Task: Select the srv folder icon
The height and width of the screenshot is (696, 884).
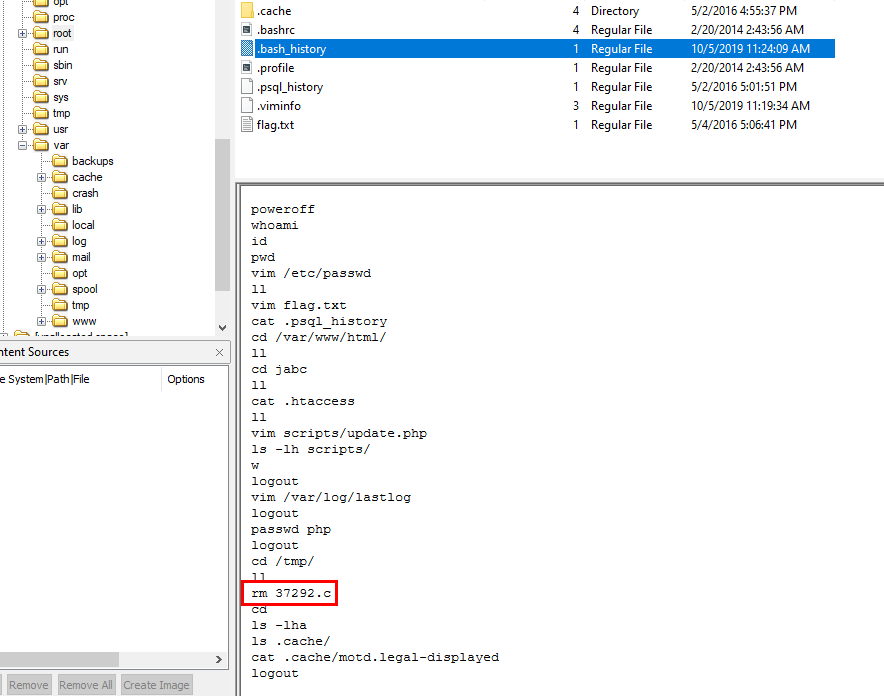Action: [x=41, y=82]
